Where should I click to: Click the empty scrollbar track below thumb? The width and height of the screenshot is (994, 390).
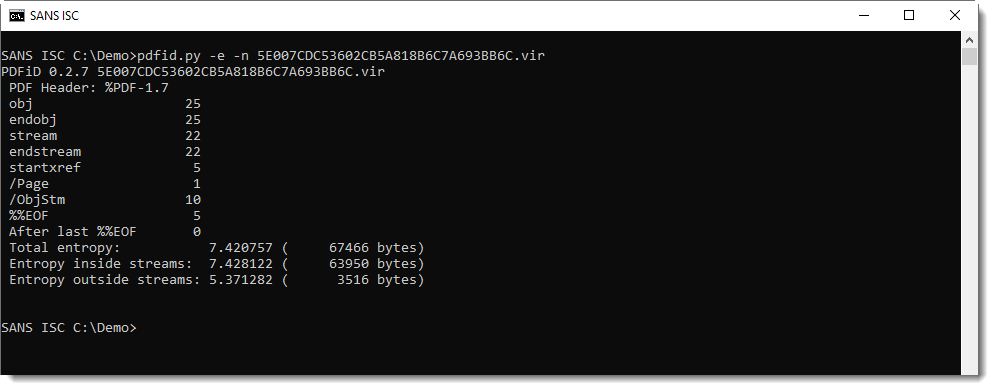click(x=969, y=216)
